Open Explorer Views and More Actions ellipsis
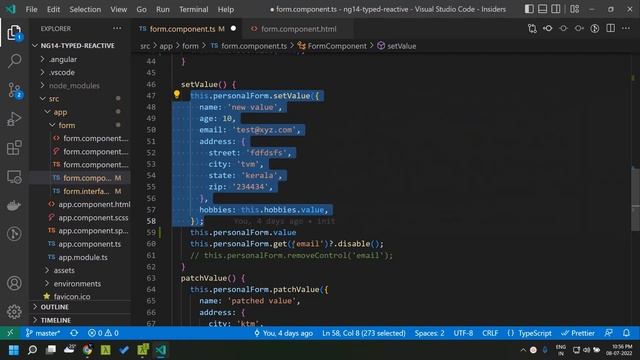Image resolution: width=640 pixels, height=360 pixels. click(118, 28)
